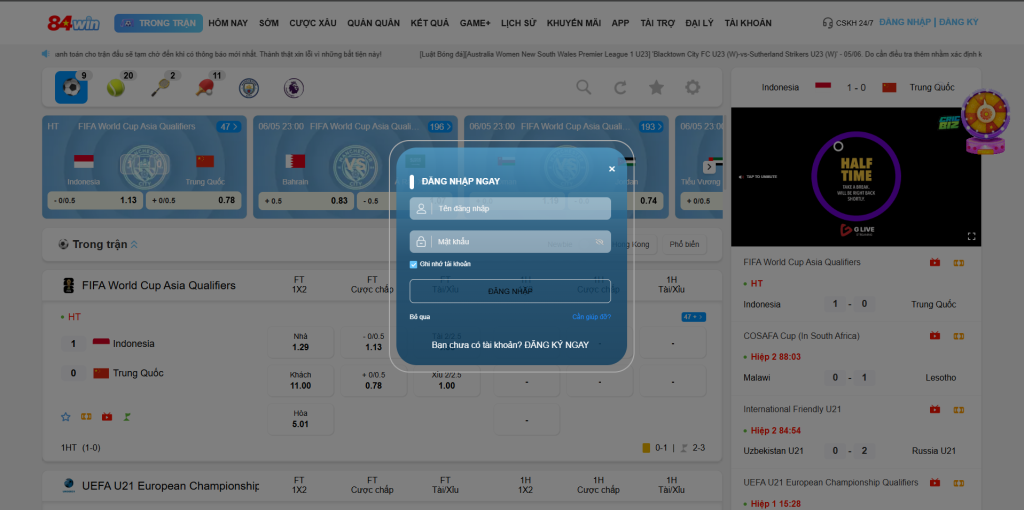Select the Premier League lion icon

[294, 88]
